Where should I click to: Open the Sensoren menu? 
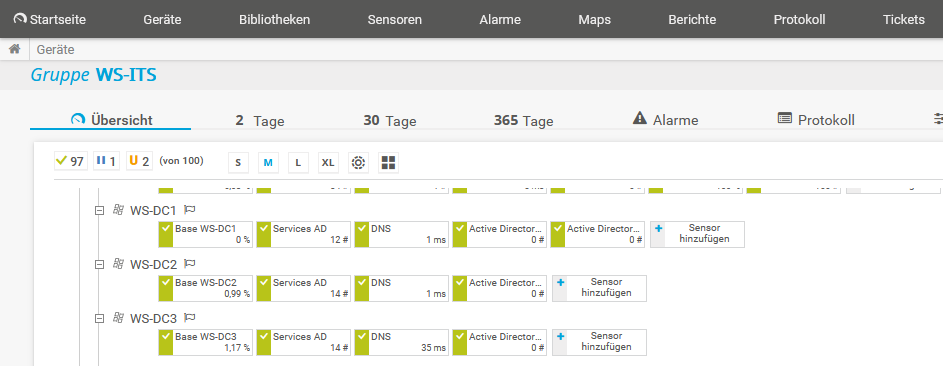[395, 19]
